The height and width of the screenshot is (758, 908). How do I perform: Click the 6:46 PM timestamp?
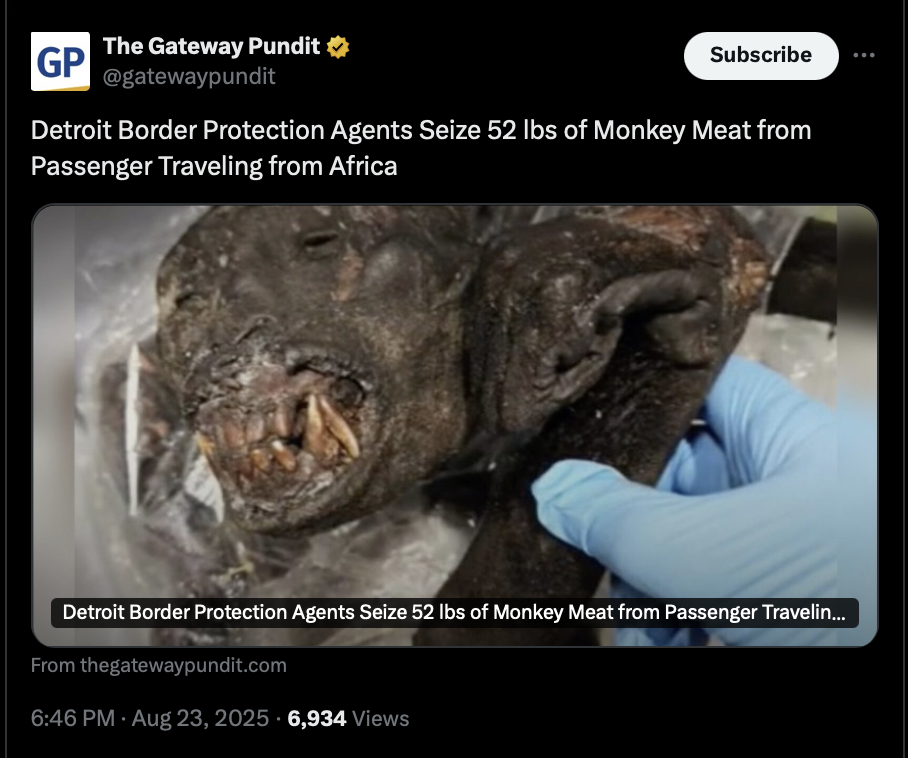73,718
